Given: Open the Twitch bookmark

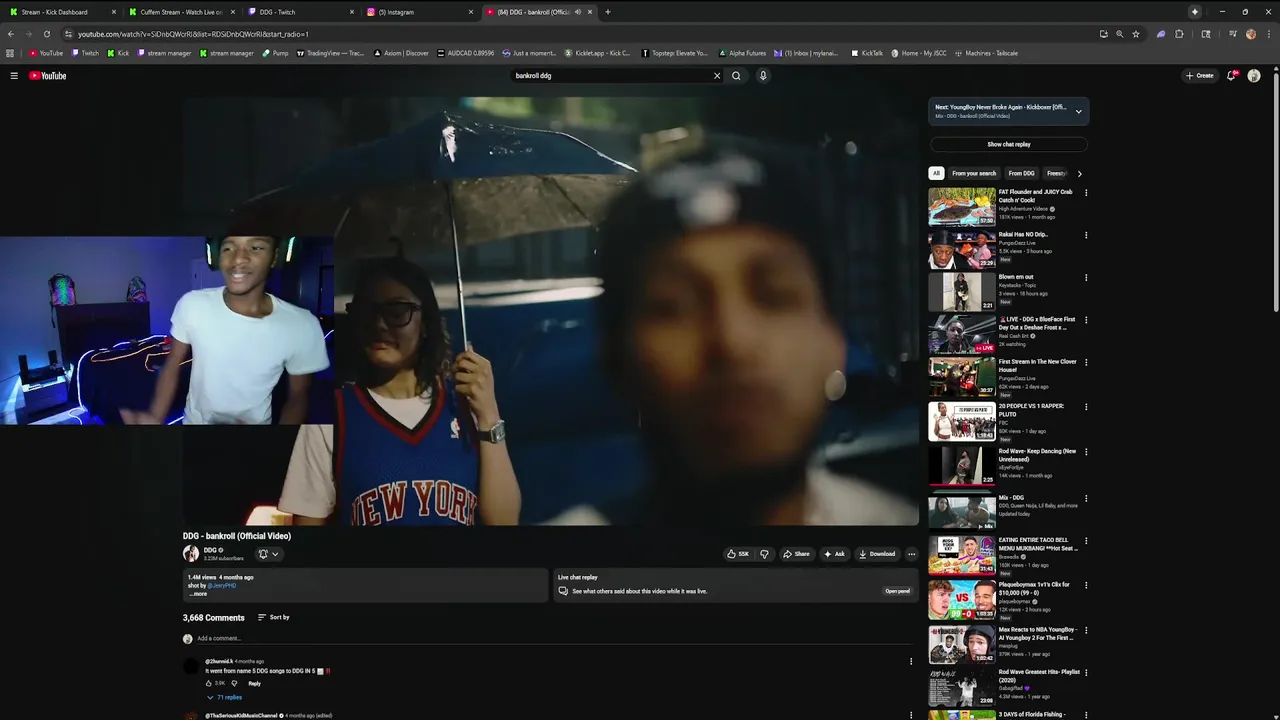Looking at the screenshot, I should [x=85, y=53].
